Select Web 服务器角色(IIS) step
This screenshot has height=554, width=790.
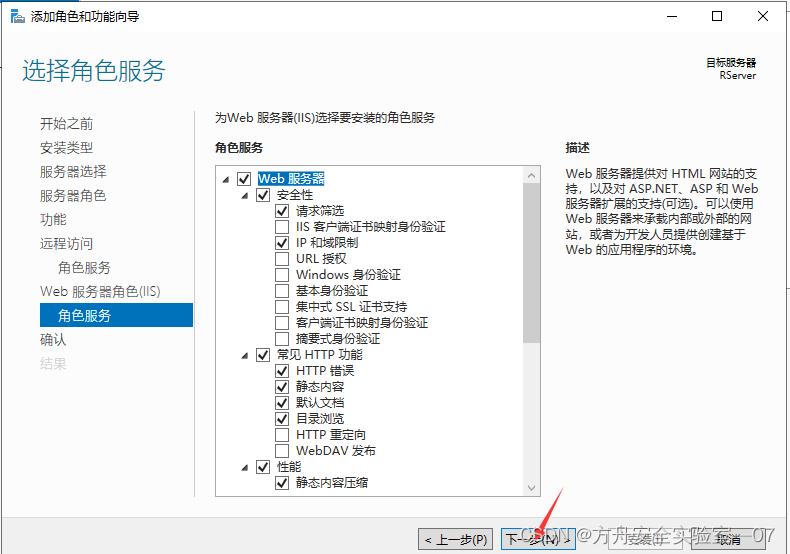tap(100, 292)
